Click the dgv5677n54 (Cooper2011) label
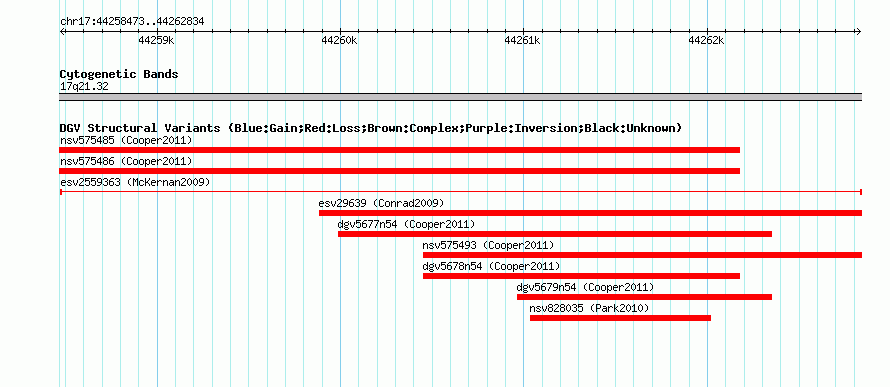This screenshot has height=387, width=890. (x=406, y=224)
